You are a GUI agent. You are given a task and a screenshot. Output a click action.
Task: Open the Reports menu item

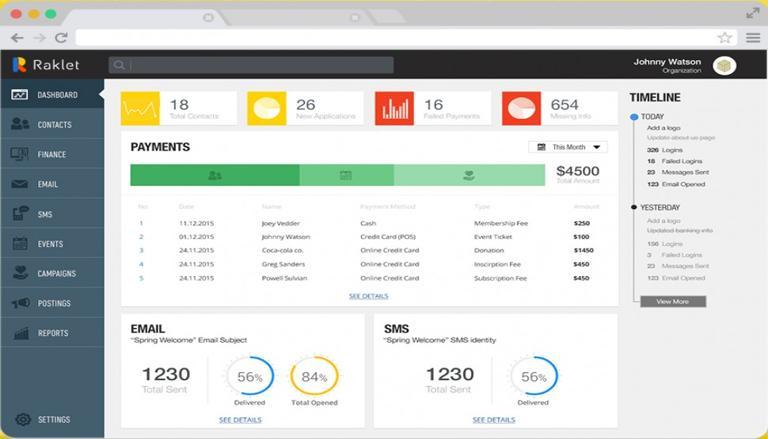(52, 333)
